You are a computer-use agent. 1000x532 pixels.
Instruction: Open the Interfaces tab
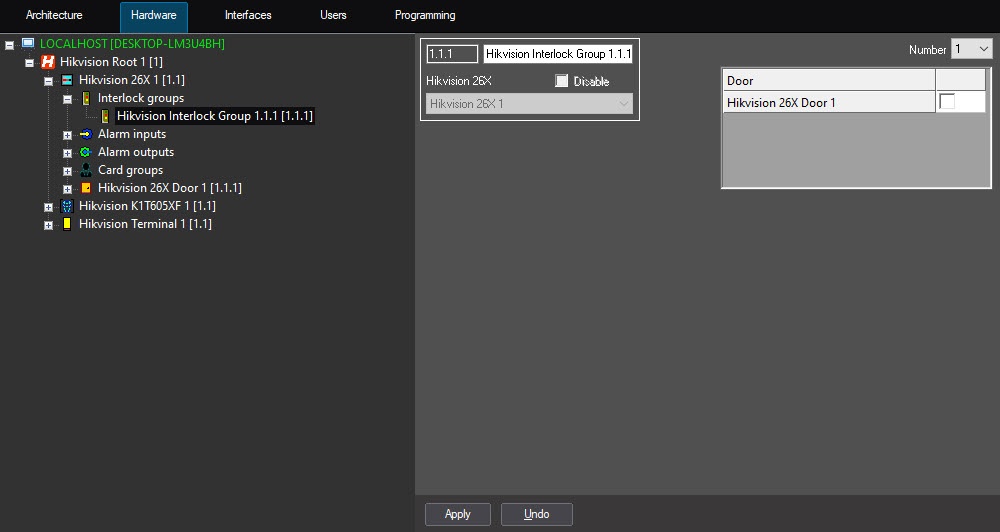point(248,15)
